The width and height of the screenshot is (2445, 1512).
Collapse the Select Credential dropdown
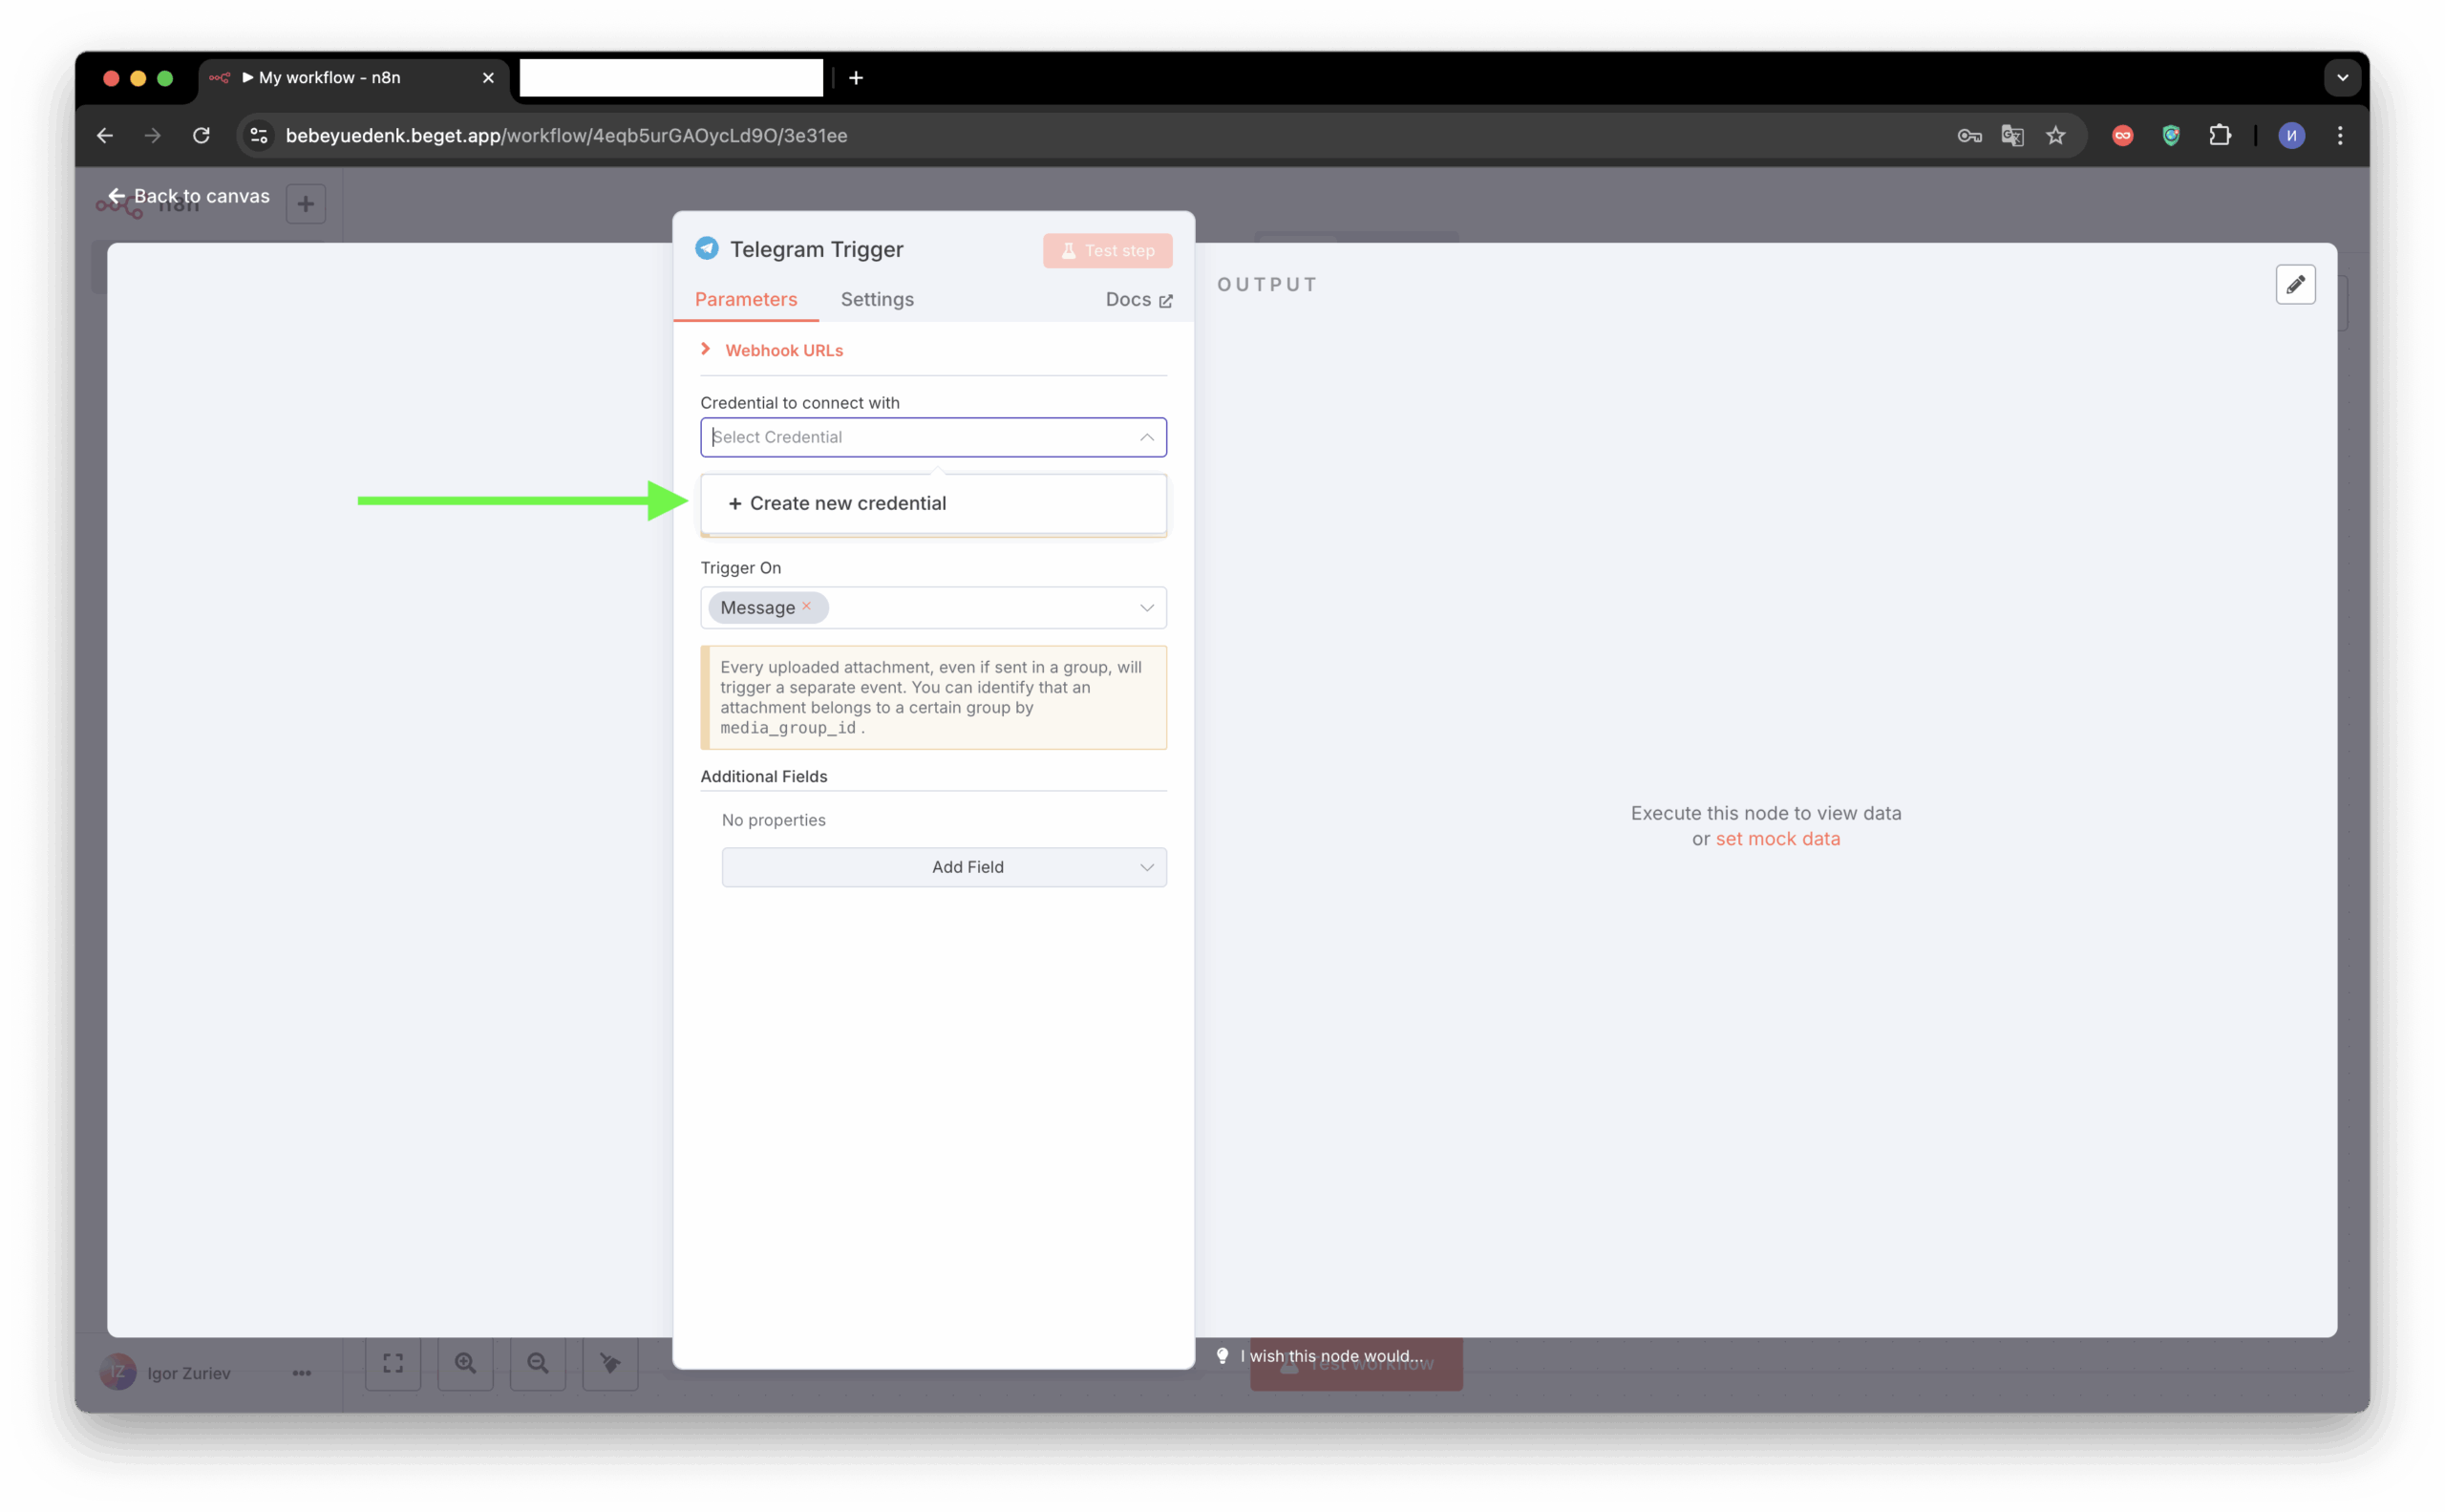tap(1146, 437)
